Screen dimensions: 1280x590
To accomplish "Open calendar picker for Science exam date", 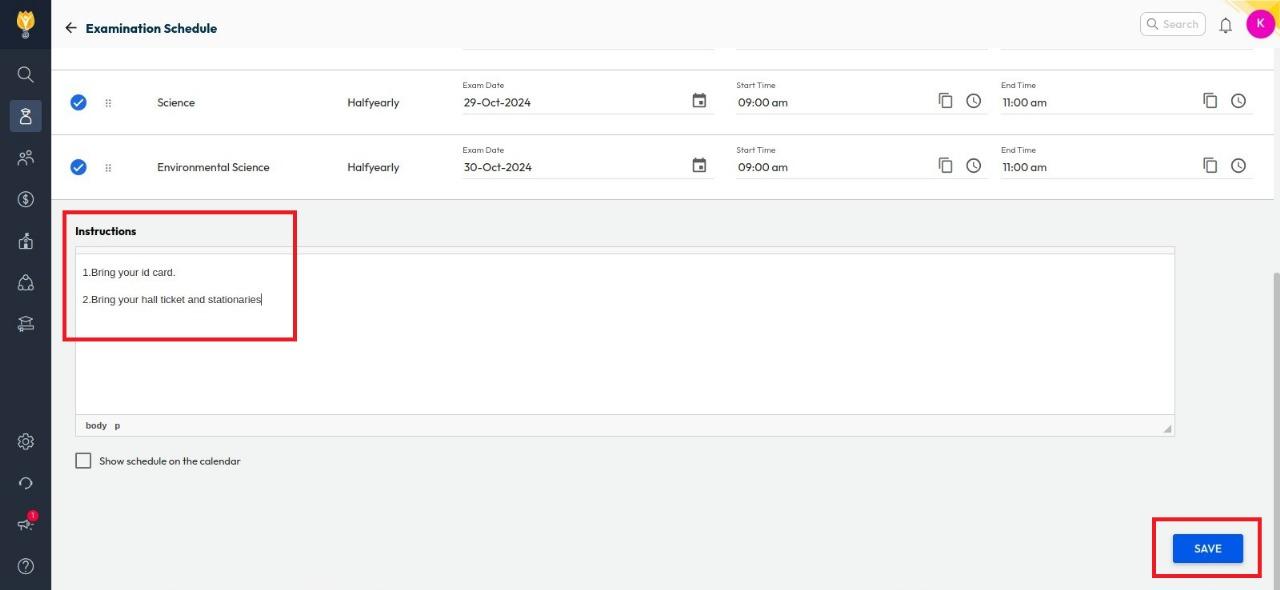I will [699, 101].
